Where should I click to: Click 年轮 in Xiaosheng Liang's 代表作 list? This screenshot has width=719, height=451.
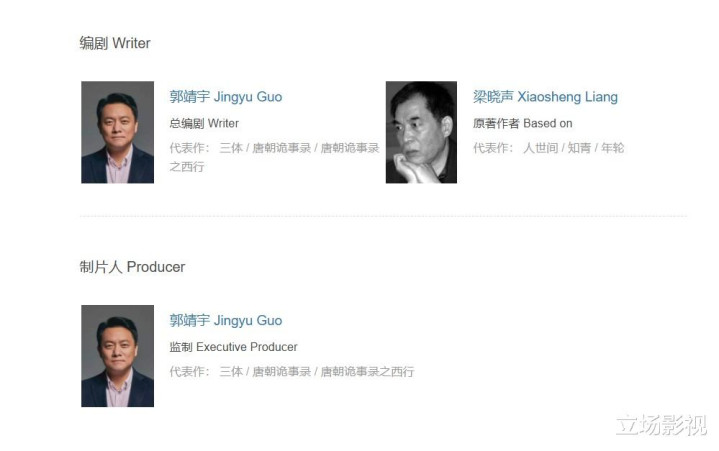click(613, 148)
